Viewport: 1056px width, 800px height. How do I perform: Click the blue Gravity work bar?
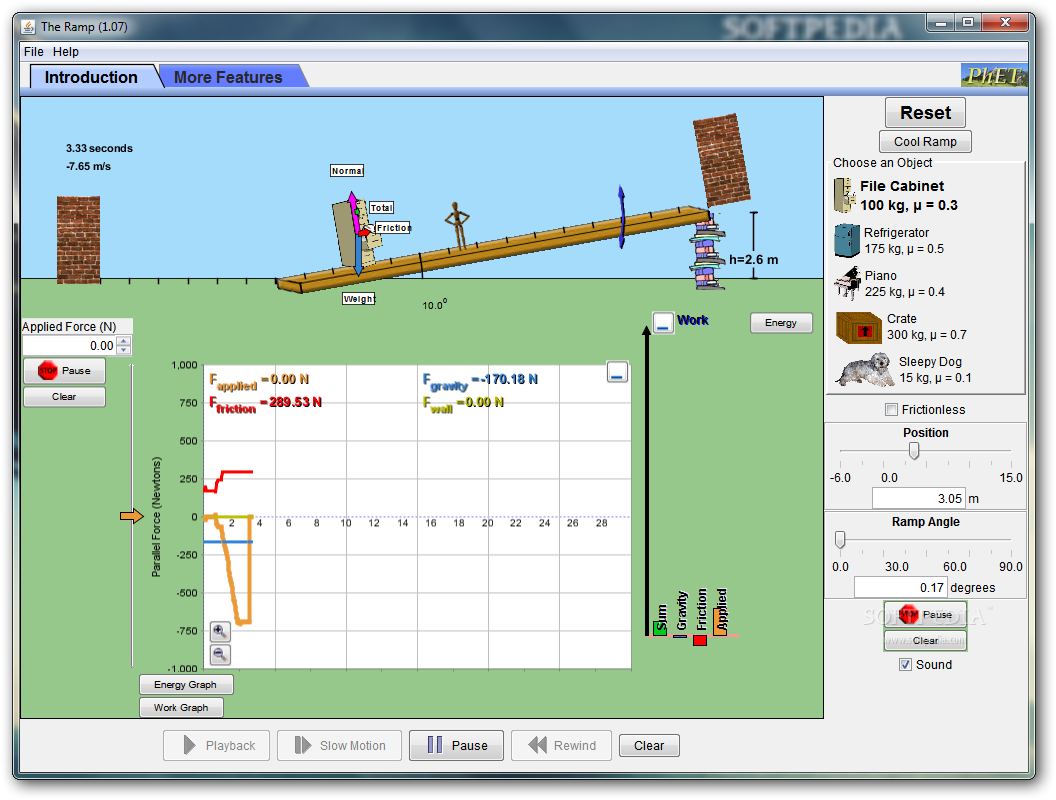coord(680,636)
